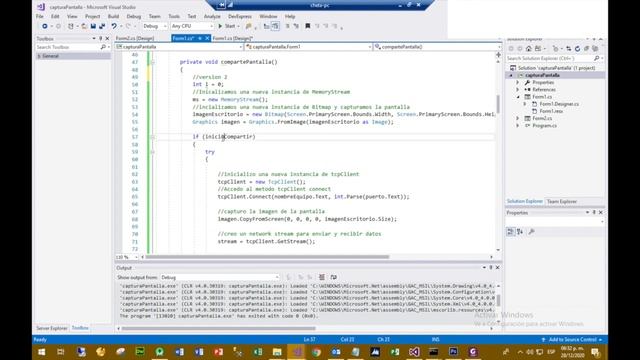Click the Undo arrow icon

114,26
